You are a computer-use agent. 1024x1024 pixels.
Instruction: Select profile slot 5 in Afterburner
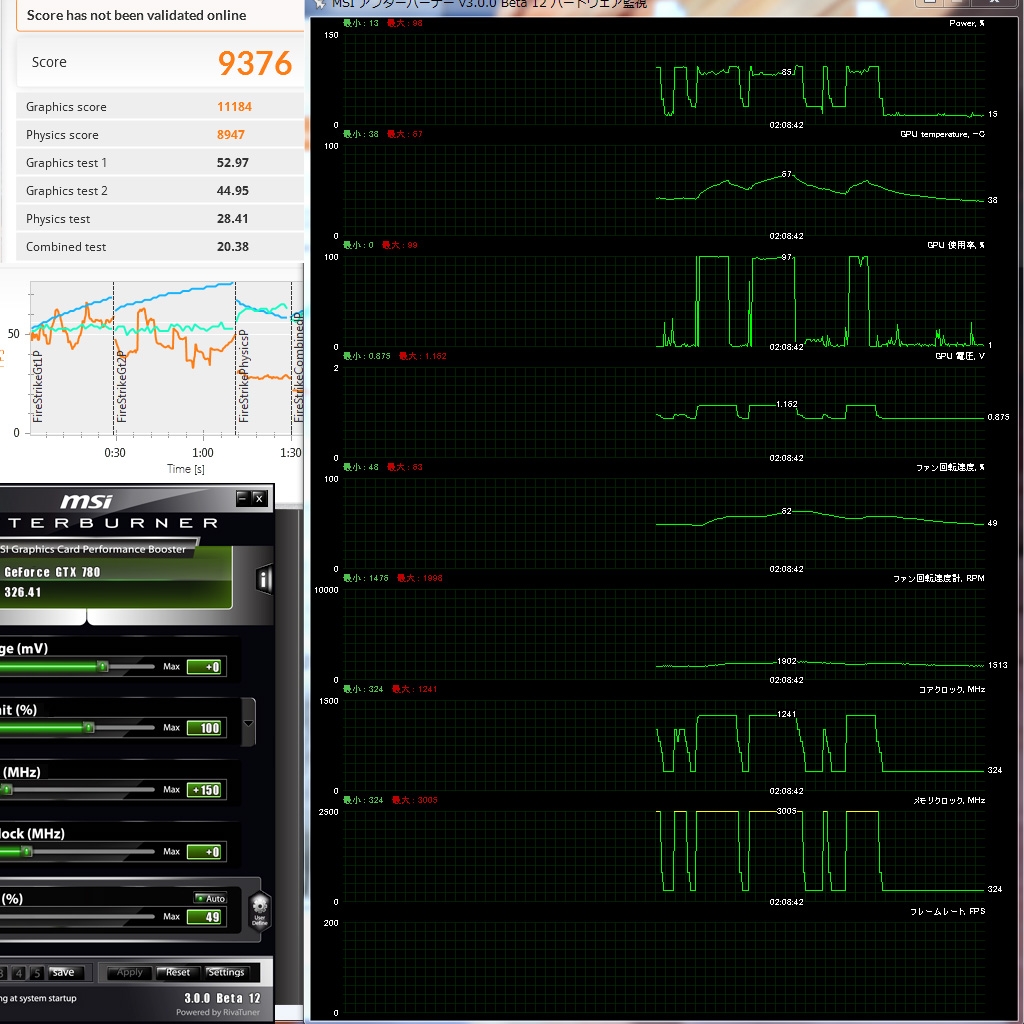[37, 973]
